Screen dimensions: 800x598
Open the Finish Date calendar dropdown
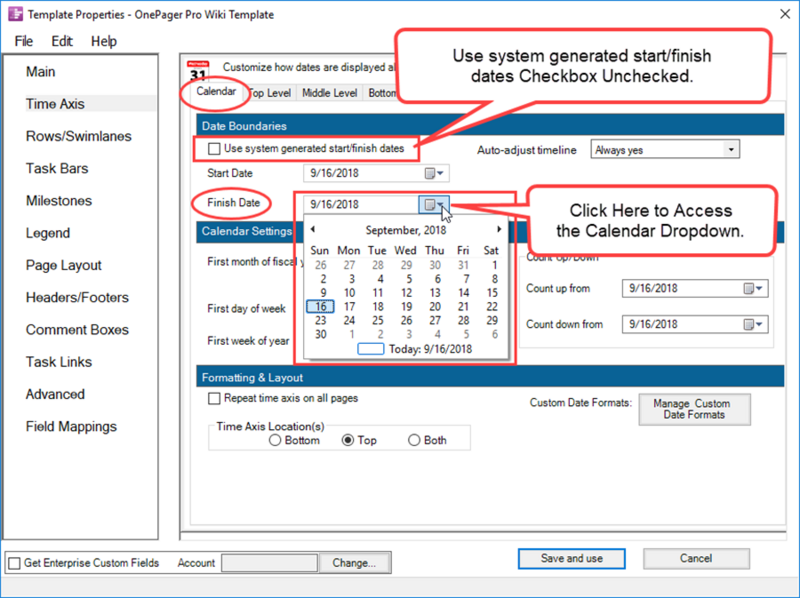pyautogui.click(x=434, y=205)
